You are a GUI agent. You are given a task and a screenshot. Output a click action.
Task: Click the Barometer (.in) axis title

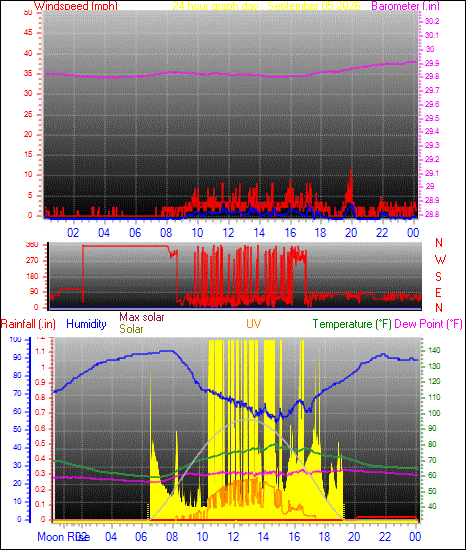[x=405, y=6]
